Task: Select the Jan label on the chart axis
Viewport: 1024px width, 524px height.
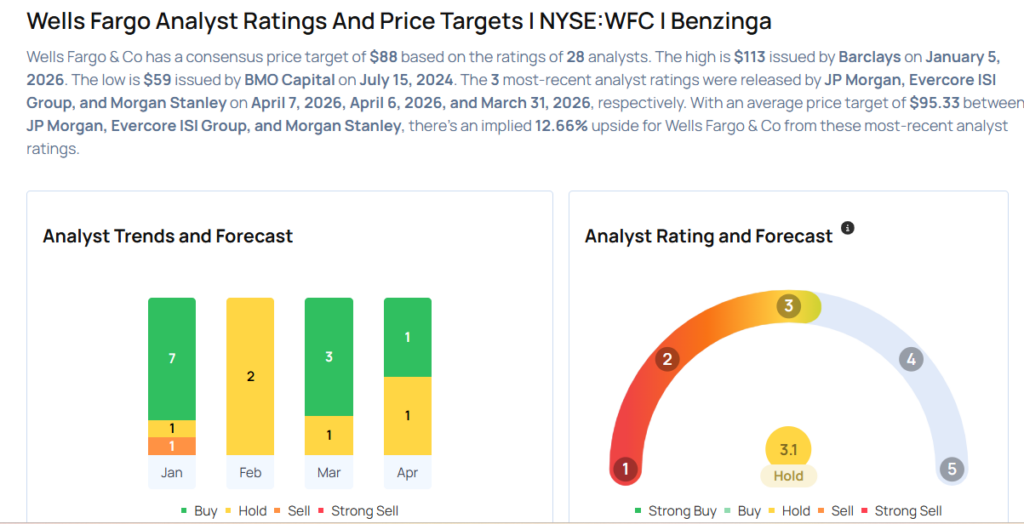Action: pyautogui.click(x=172, y=472)
